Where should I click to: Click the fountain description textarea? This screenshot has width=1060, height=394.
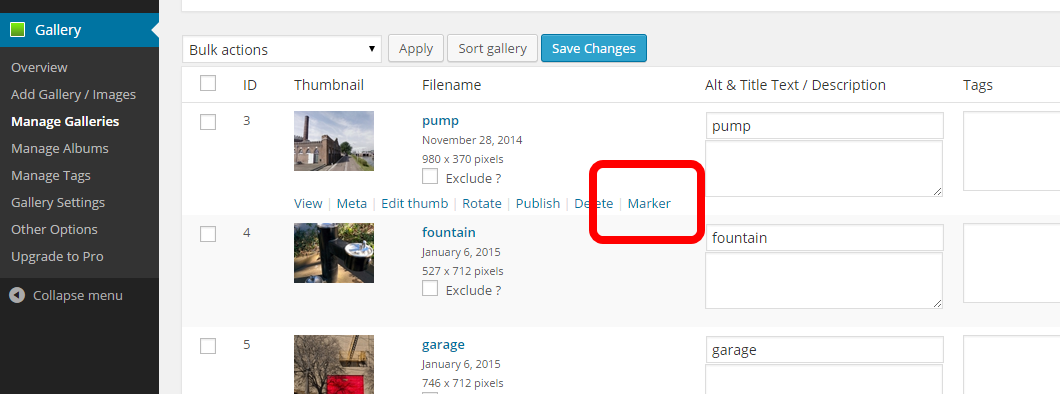[x=824, y=280]
